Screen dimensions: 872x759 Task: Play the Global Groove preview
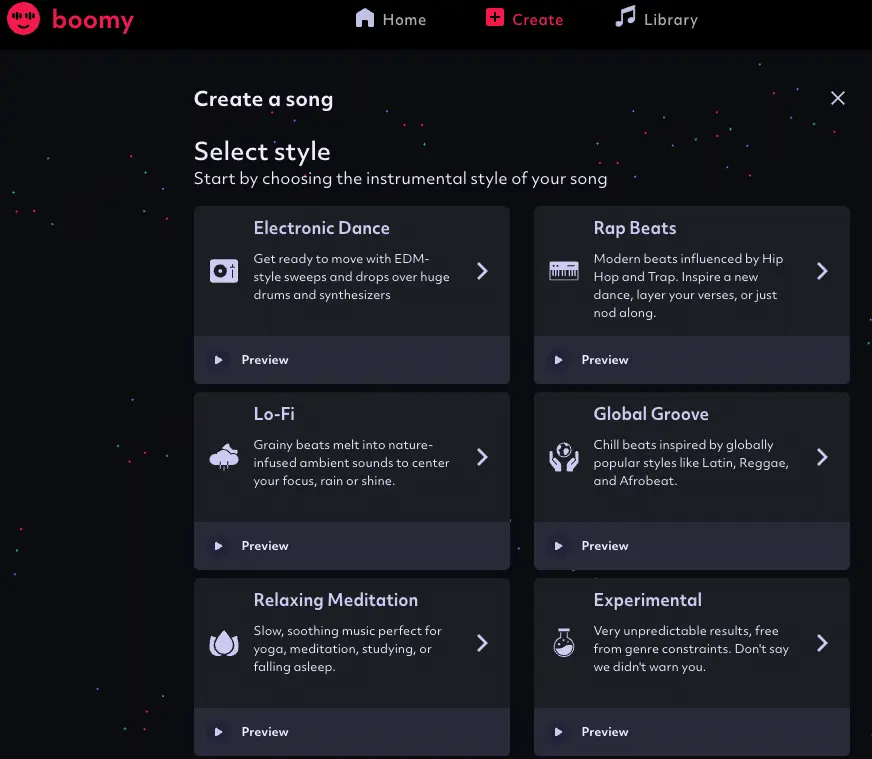pyautogui.click(x=558, y=545)
